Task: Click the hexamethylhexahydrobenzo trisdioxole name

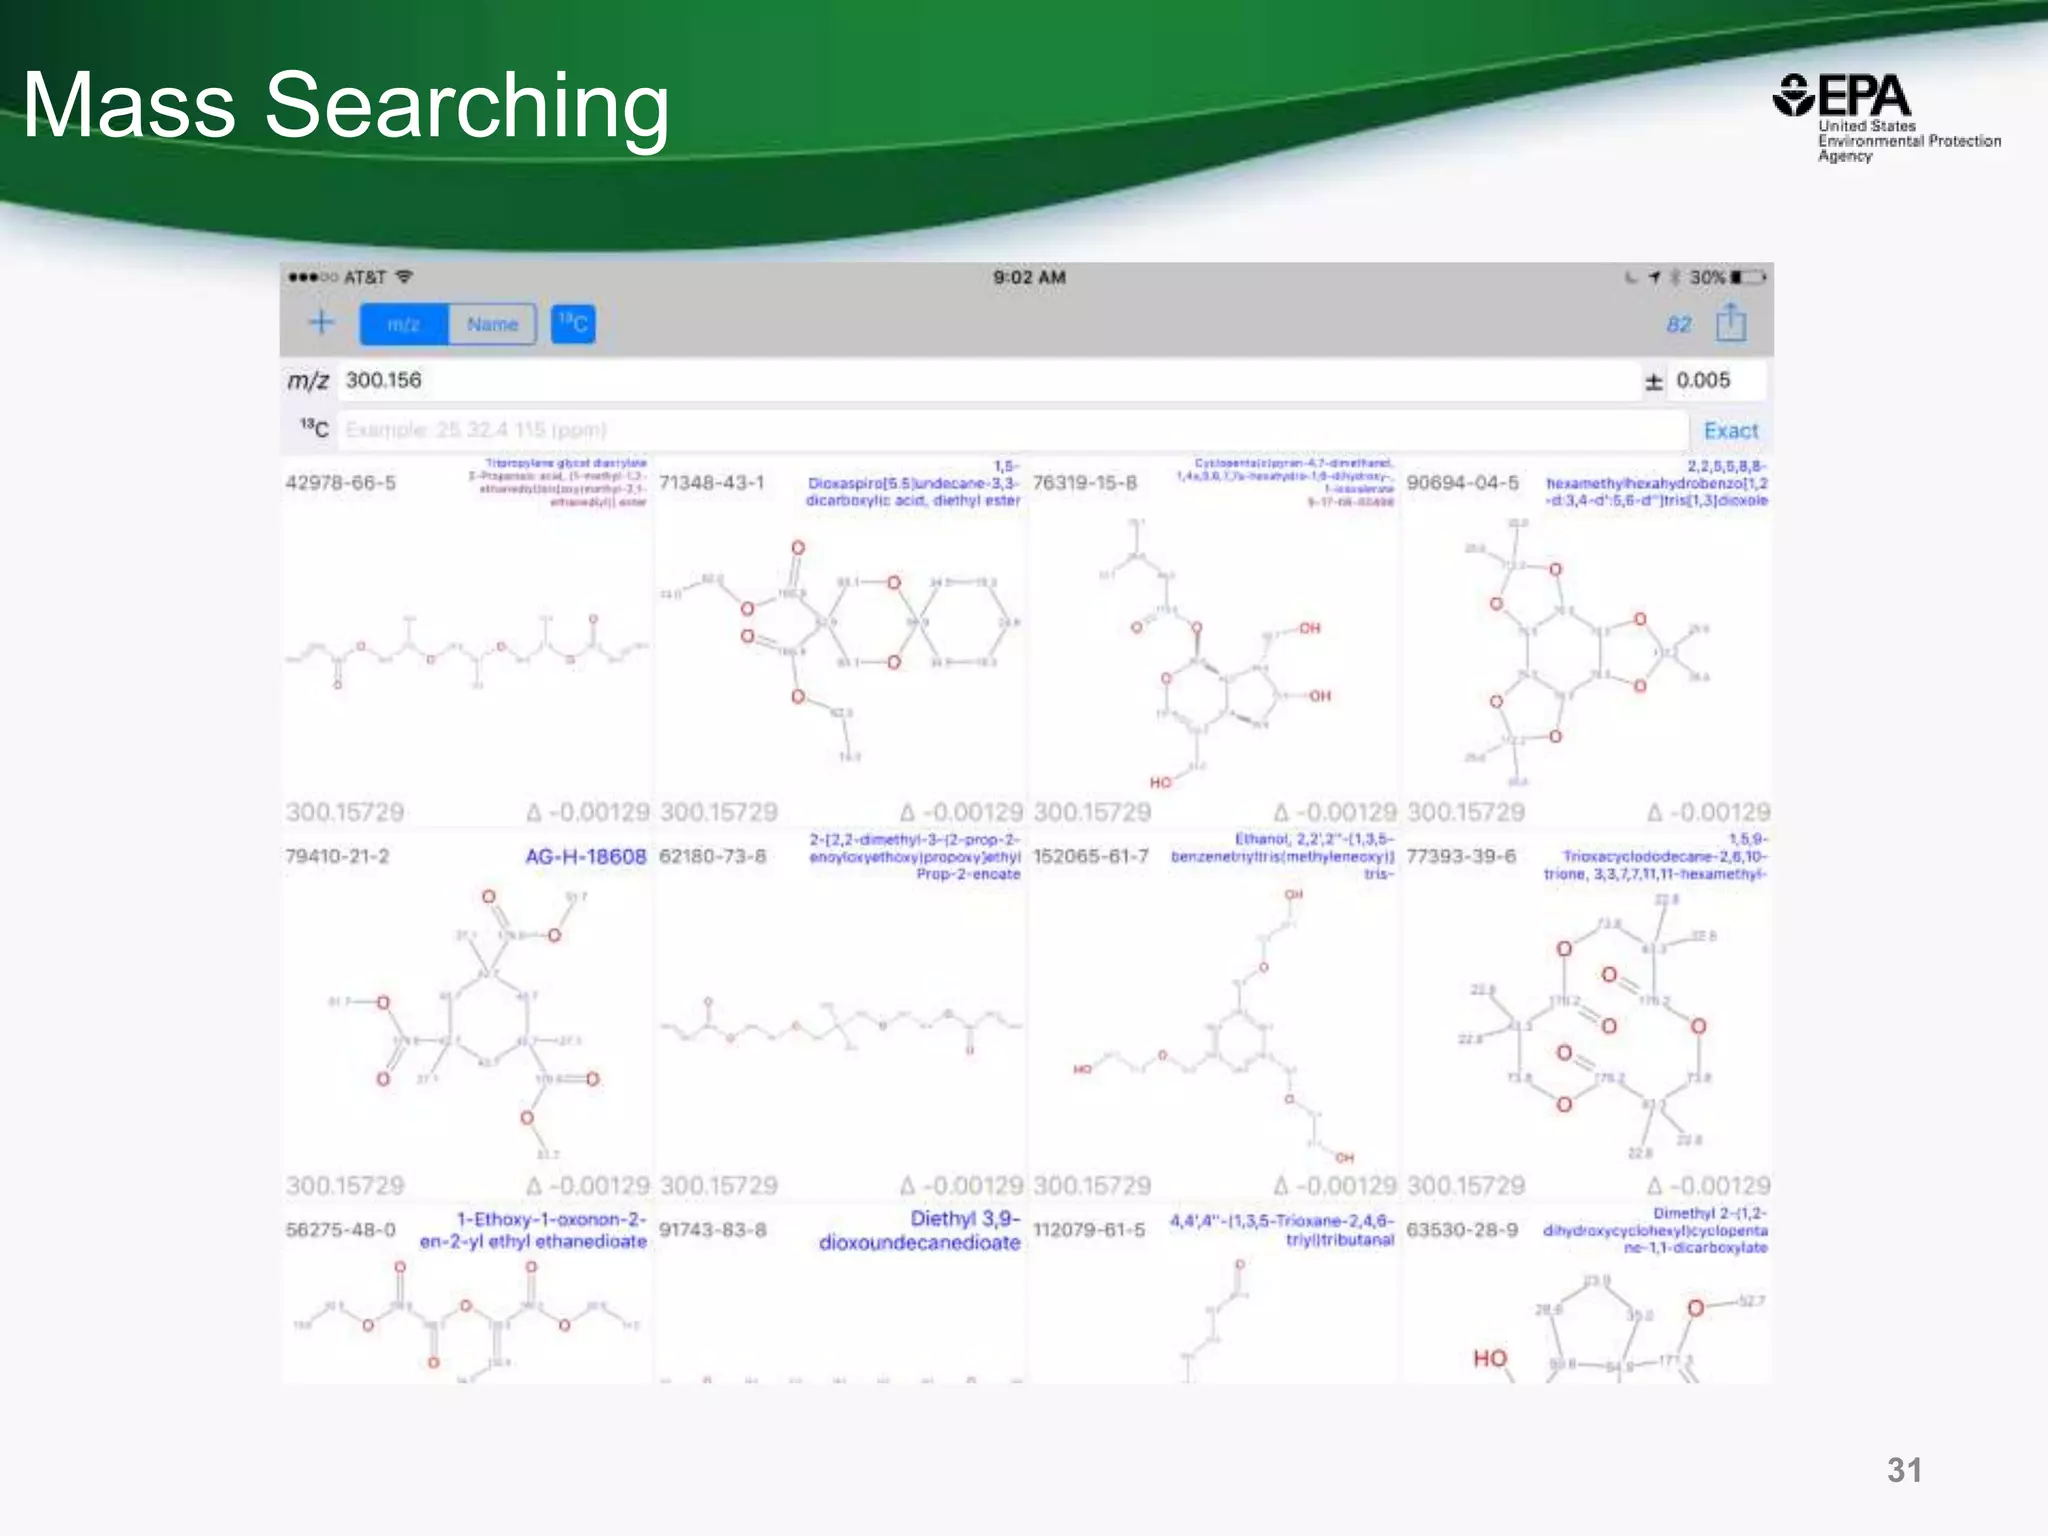Action: pyautogui.click(x=1657, y=483)
